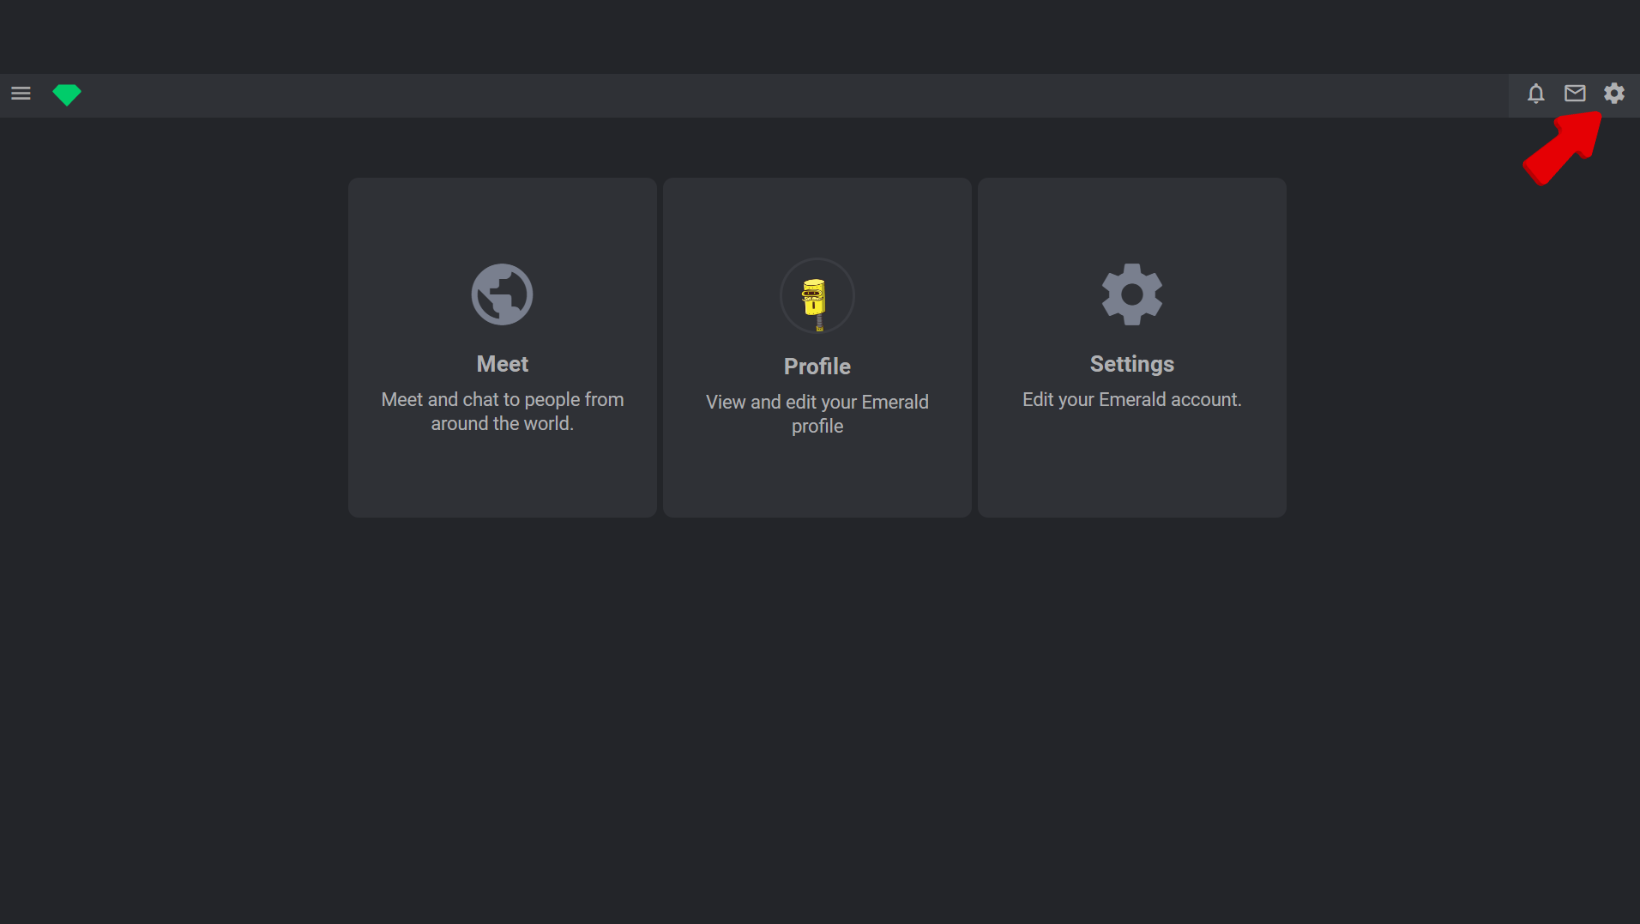Click the large gear in Settings card
This screenshot has width=1640, height=924.
[x=1132, y=294]
